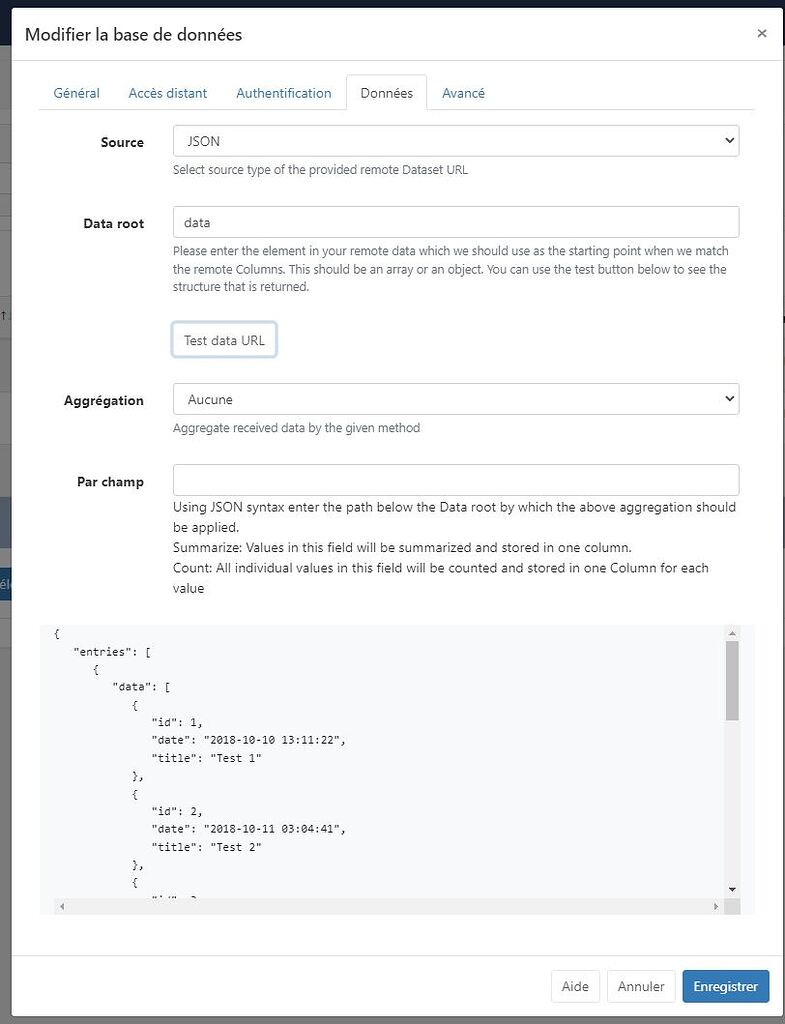Cancel the dialog via Annuler
The image size is (785, 1024).
(640, 986)
